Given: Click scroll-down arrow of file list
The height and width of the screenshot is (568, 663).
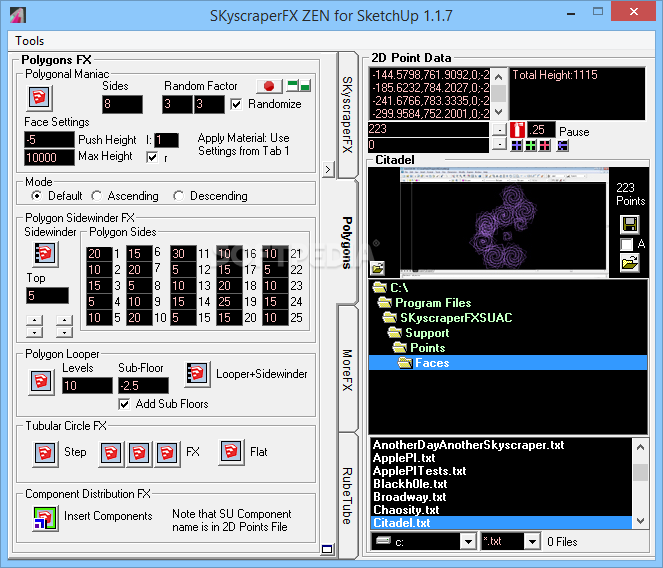Looking at the screenshot, I should pos(640,521).
